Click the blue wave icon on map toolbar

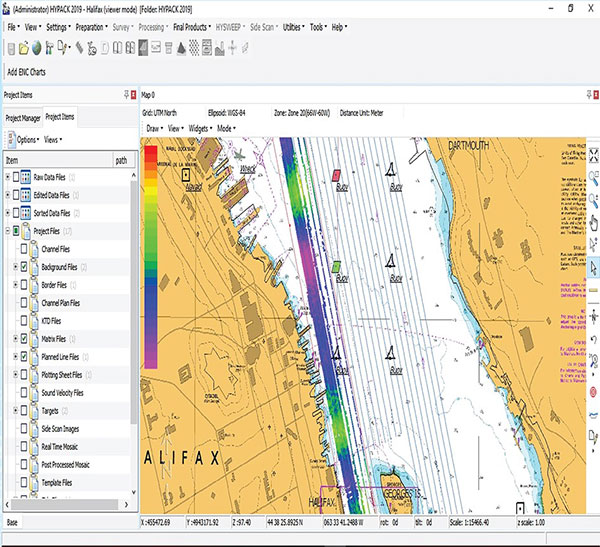(593, 415)
